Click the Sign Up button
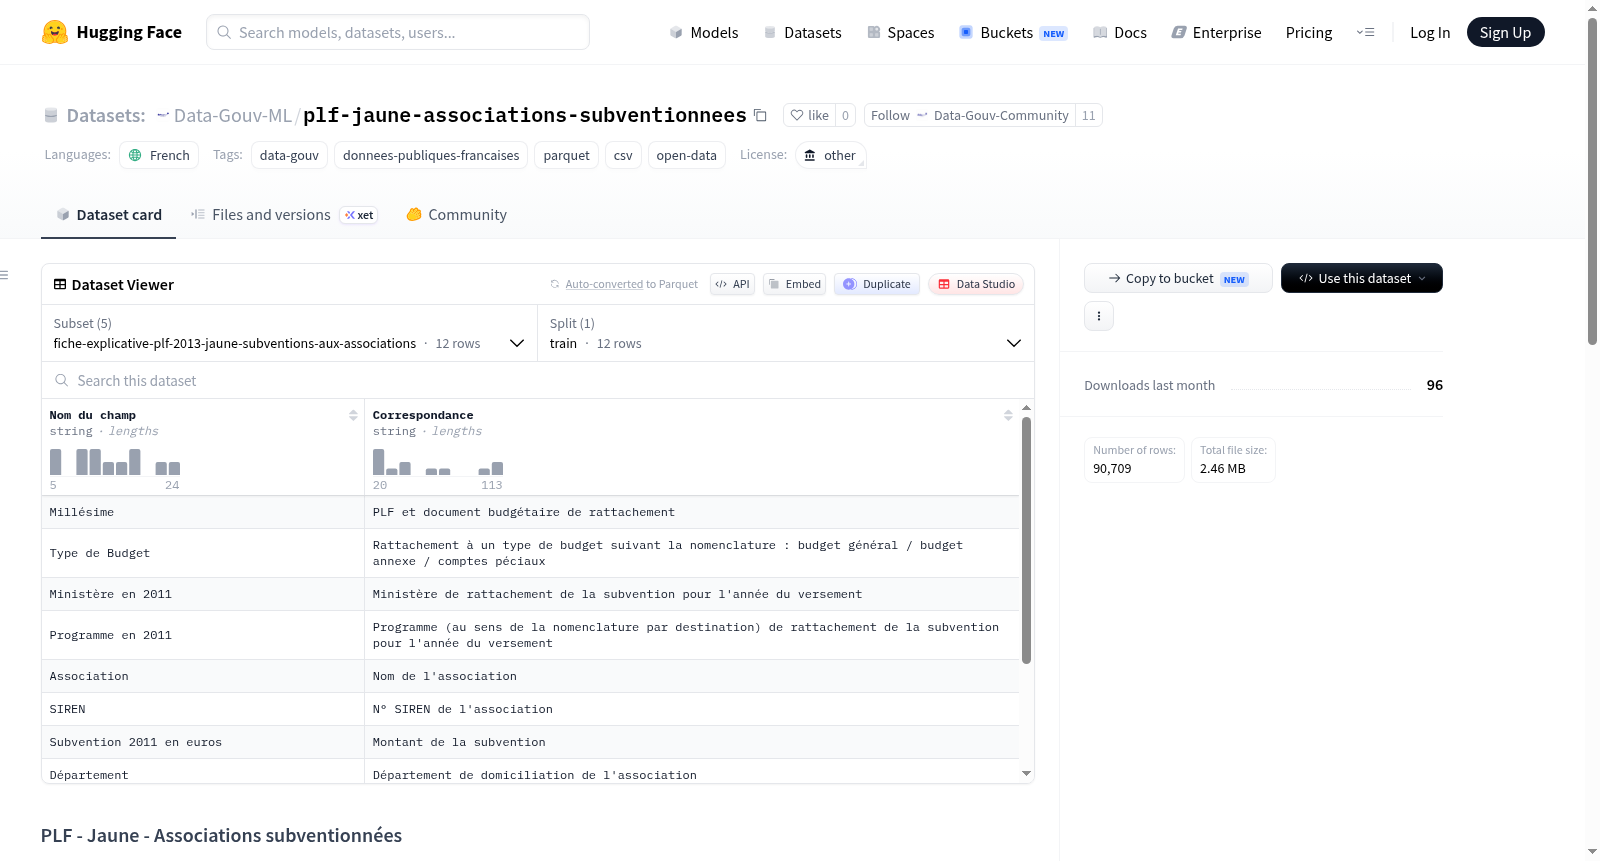 (1505, 32)
